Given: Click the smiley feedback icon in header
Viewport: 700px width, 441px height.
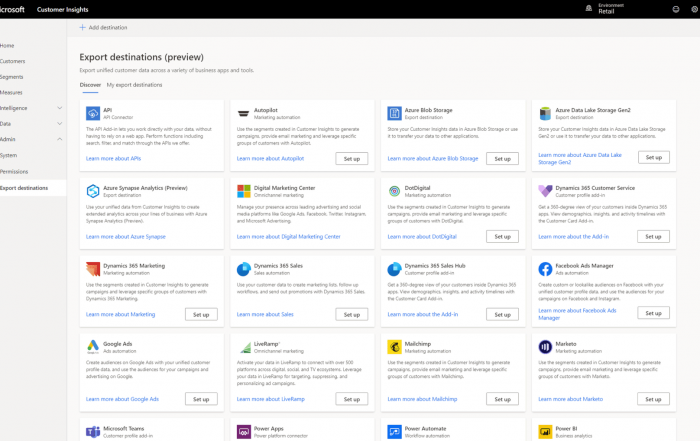Looking at the screenshot, I should 676,9.
